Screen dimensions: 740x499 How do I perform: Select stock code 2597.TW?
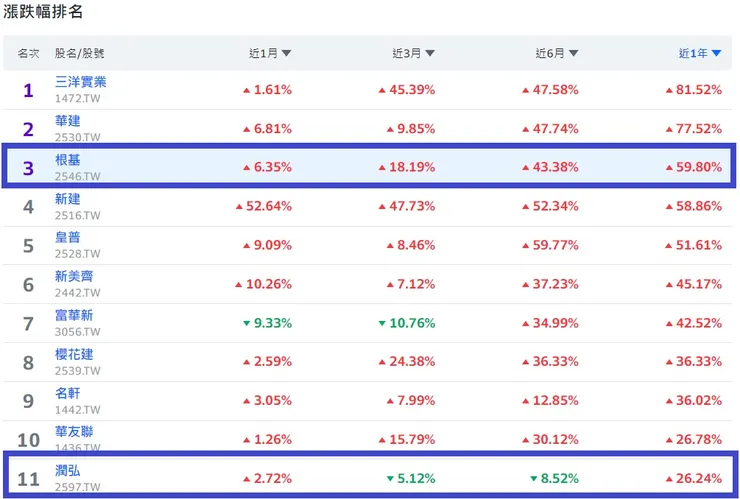[x=77, y=487]
